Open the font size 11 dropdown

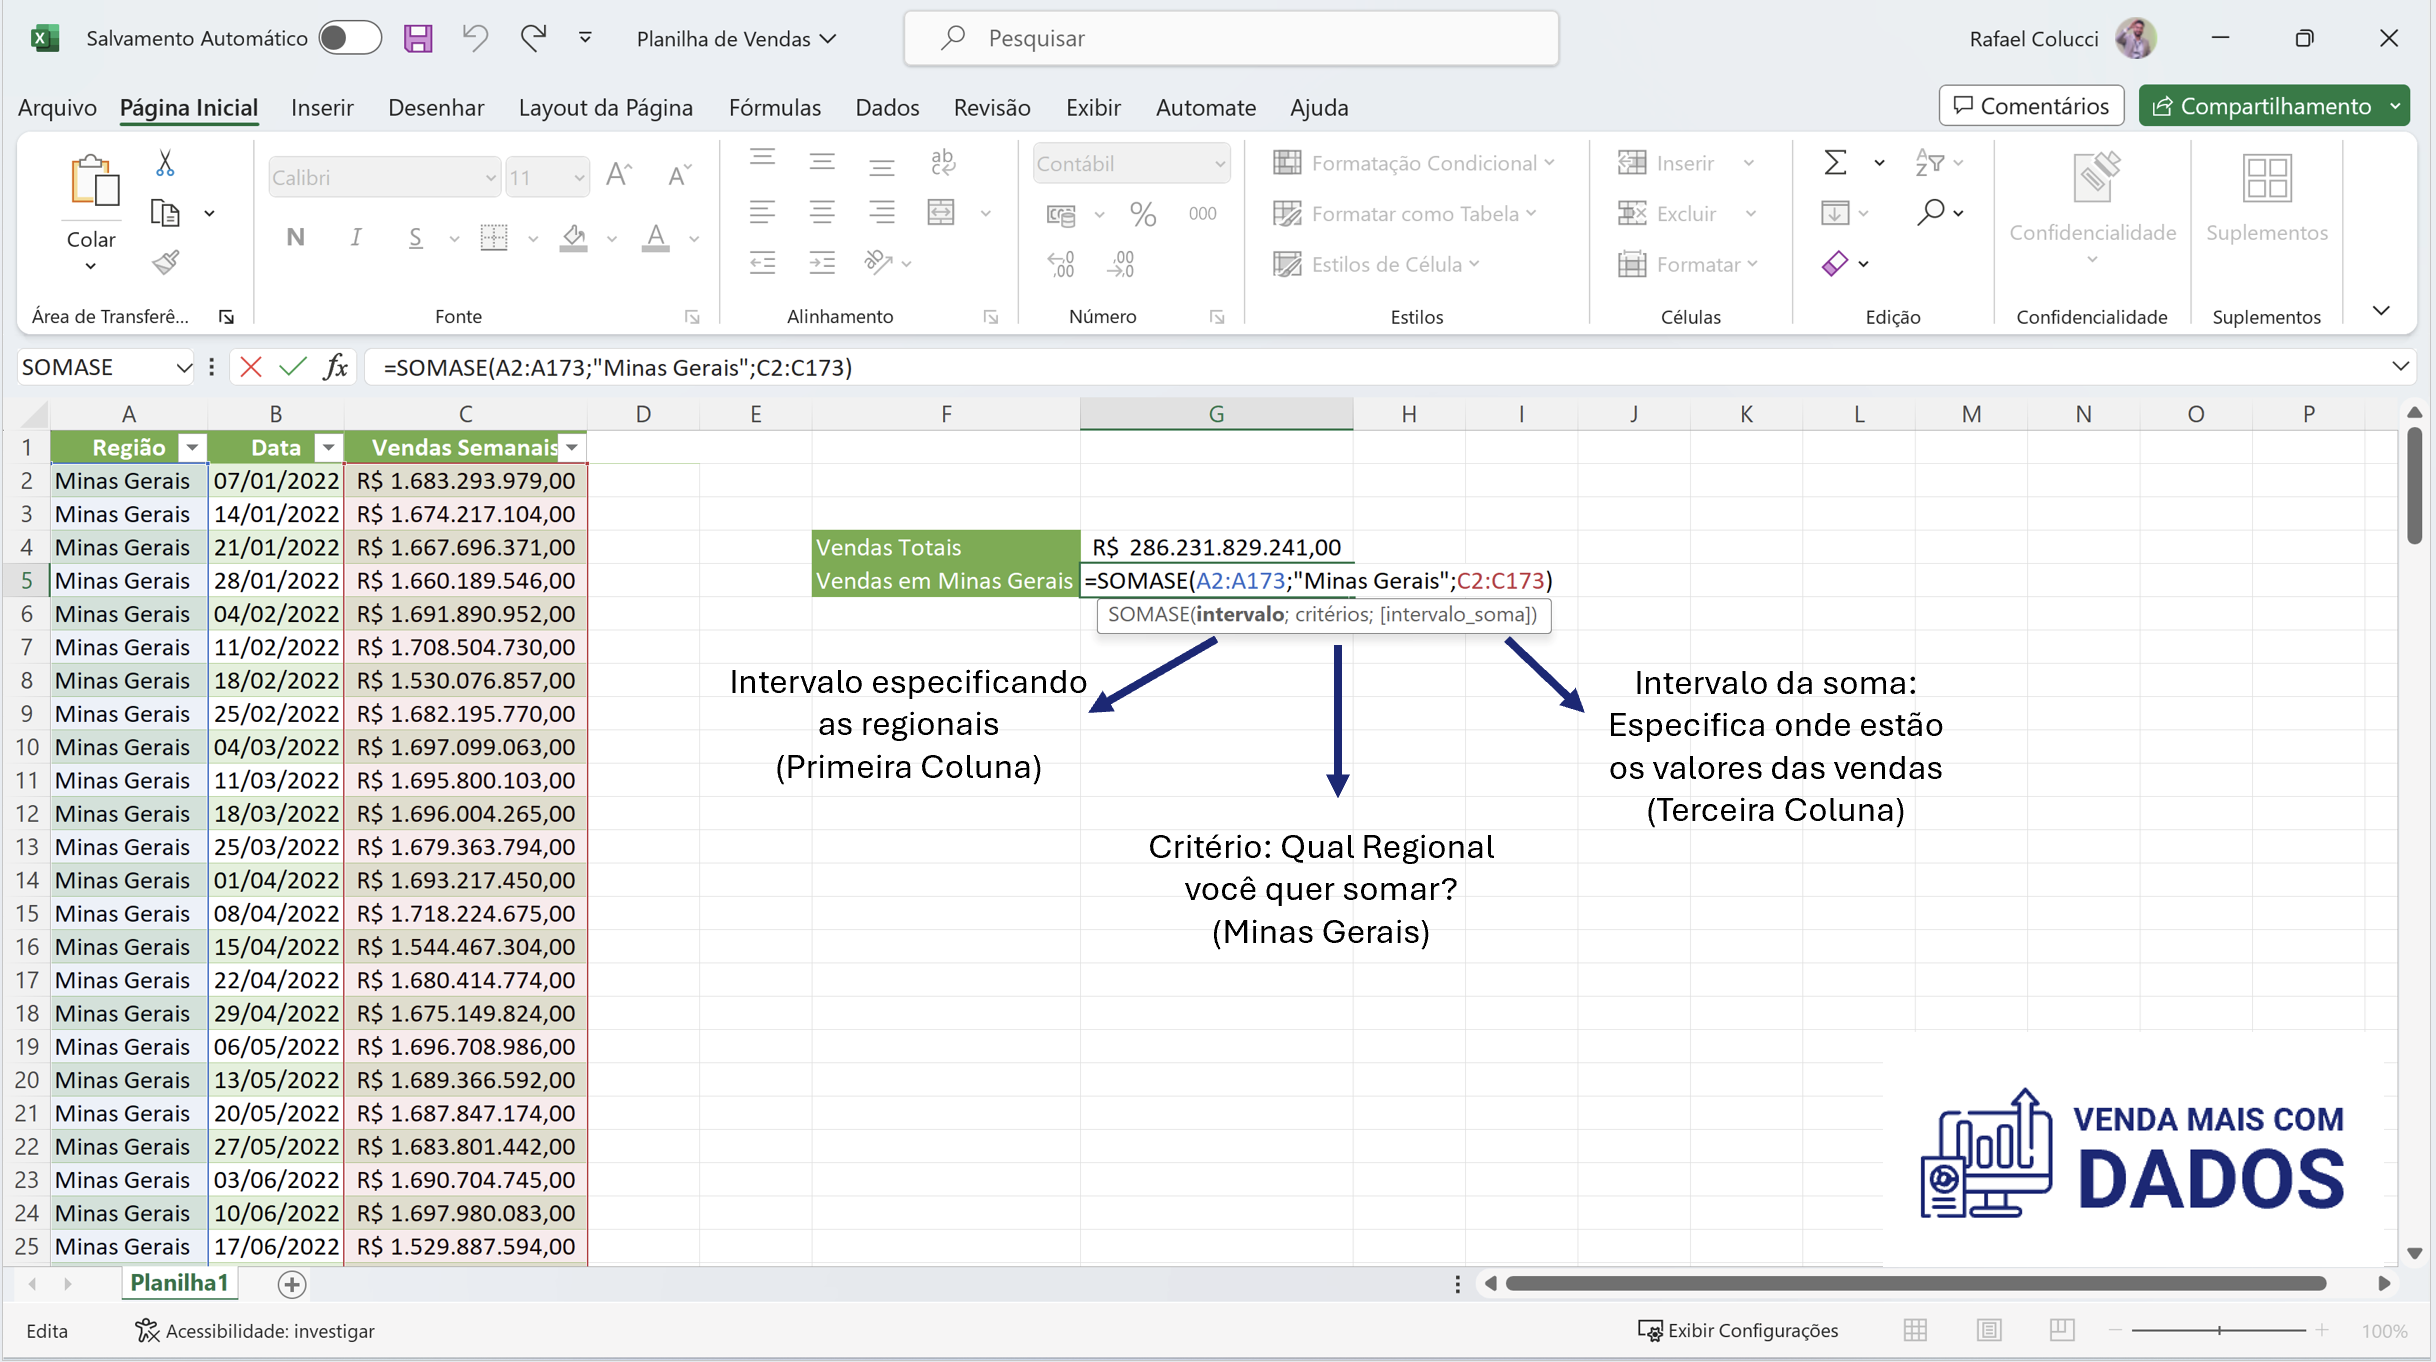click(579, 178)
